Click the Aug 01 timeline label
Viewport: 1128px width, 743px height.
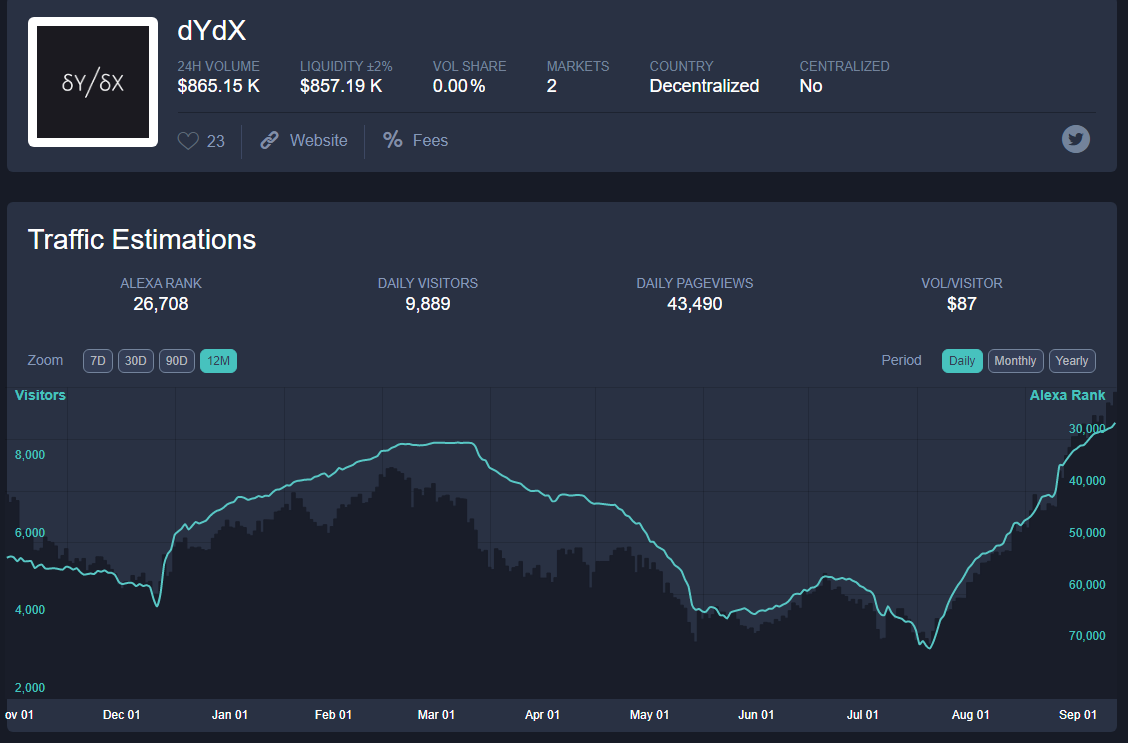pos(970,714)
